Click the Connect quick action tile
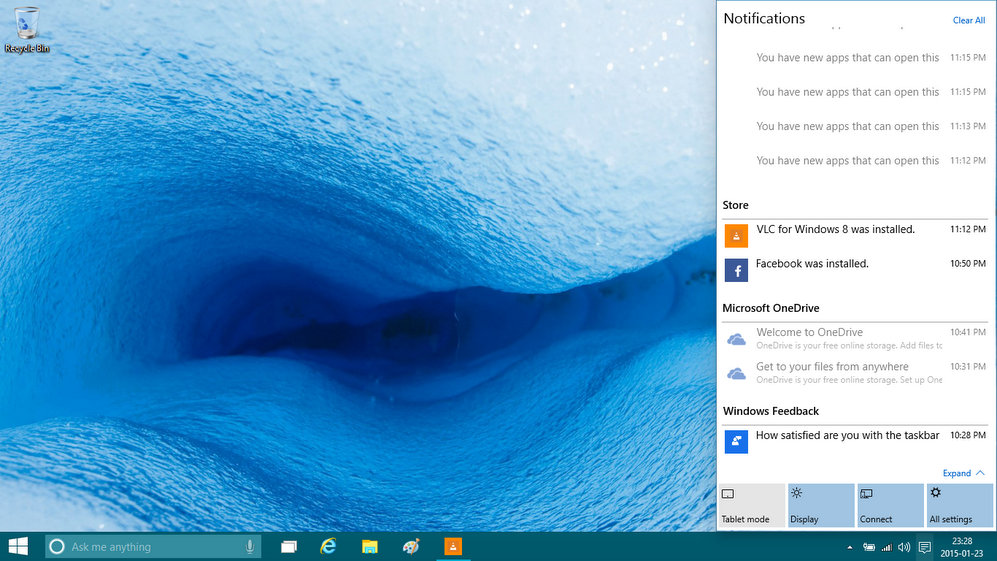Image resolution: width=997 pixels, height=561 pixels. pyautogui.click(x=890, y=505)
